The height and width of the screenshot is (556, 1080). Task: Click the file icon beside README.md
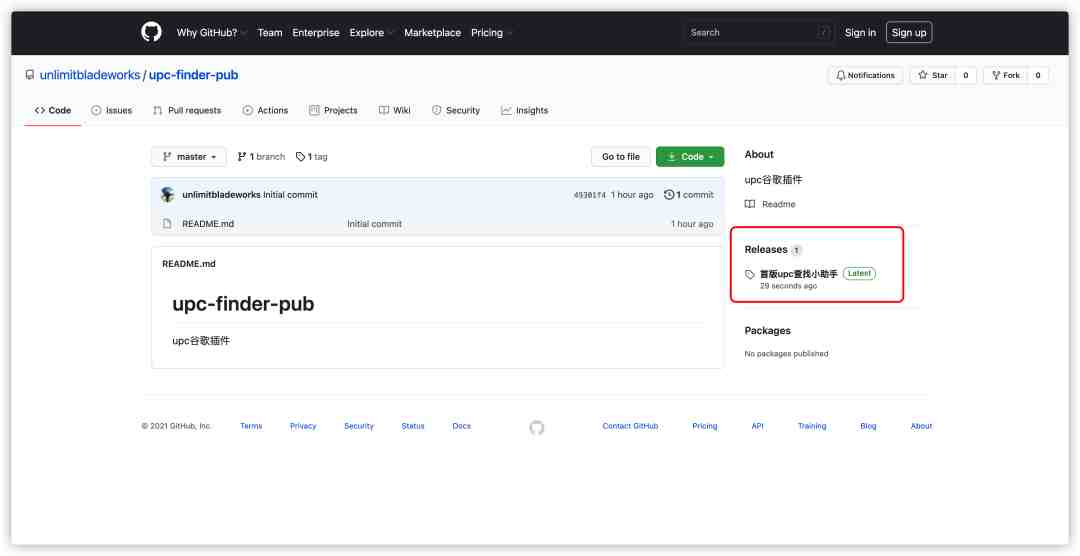(167, 224)
